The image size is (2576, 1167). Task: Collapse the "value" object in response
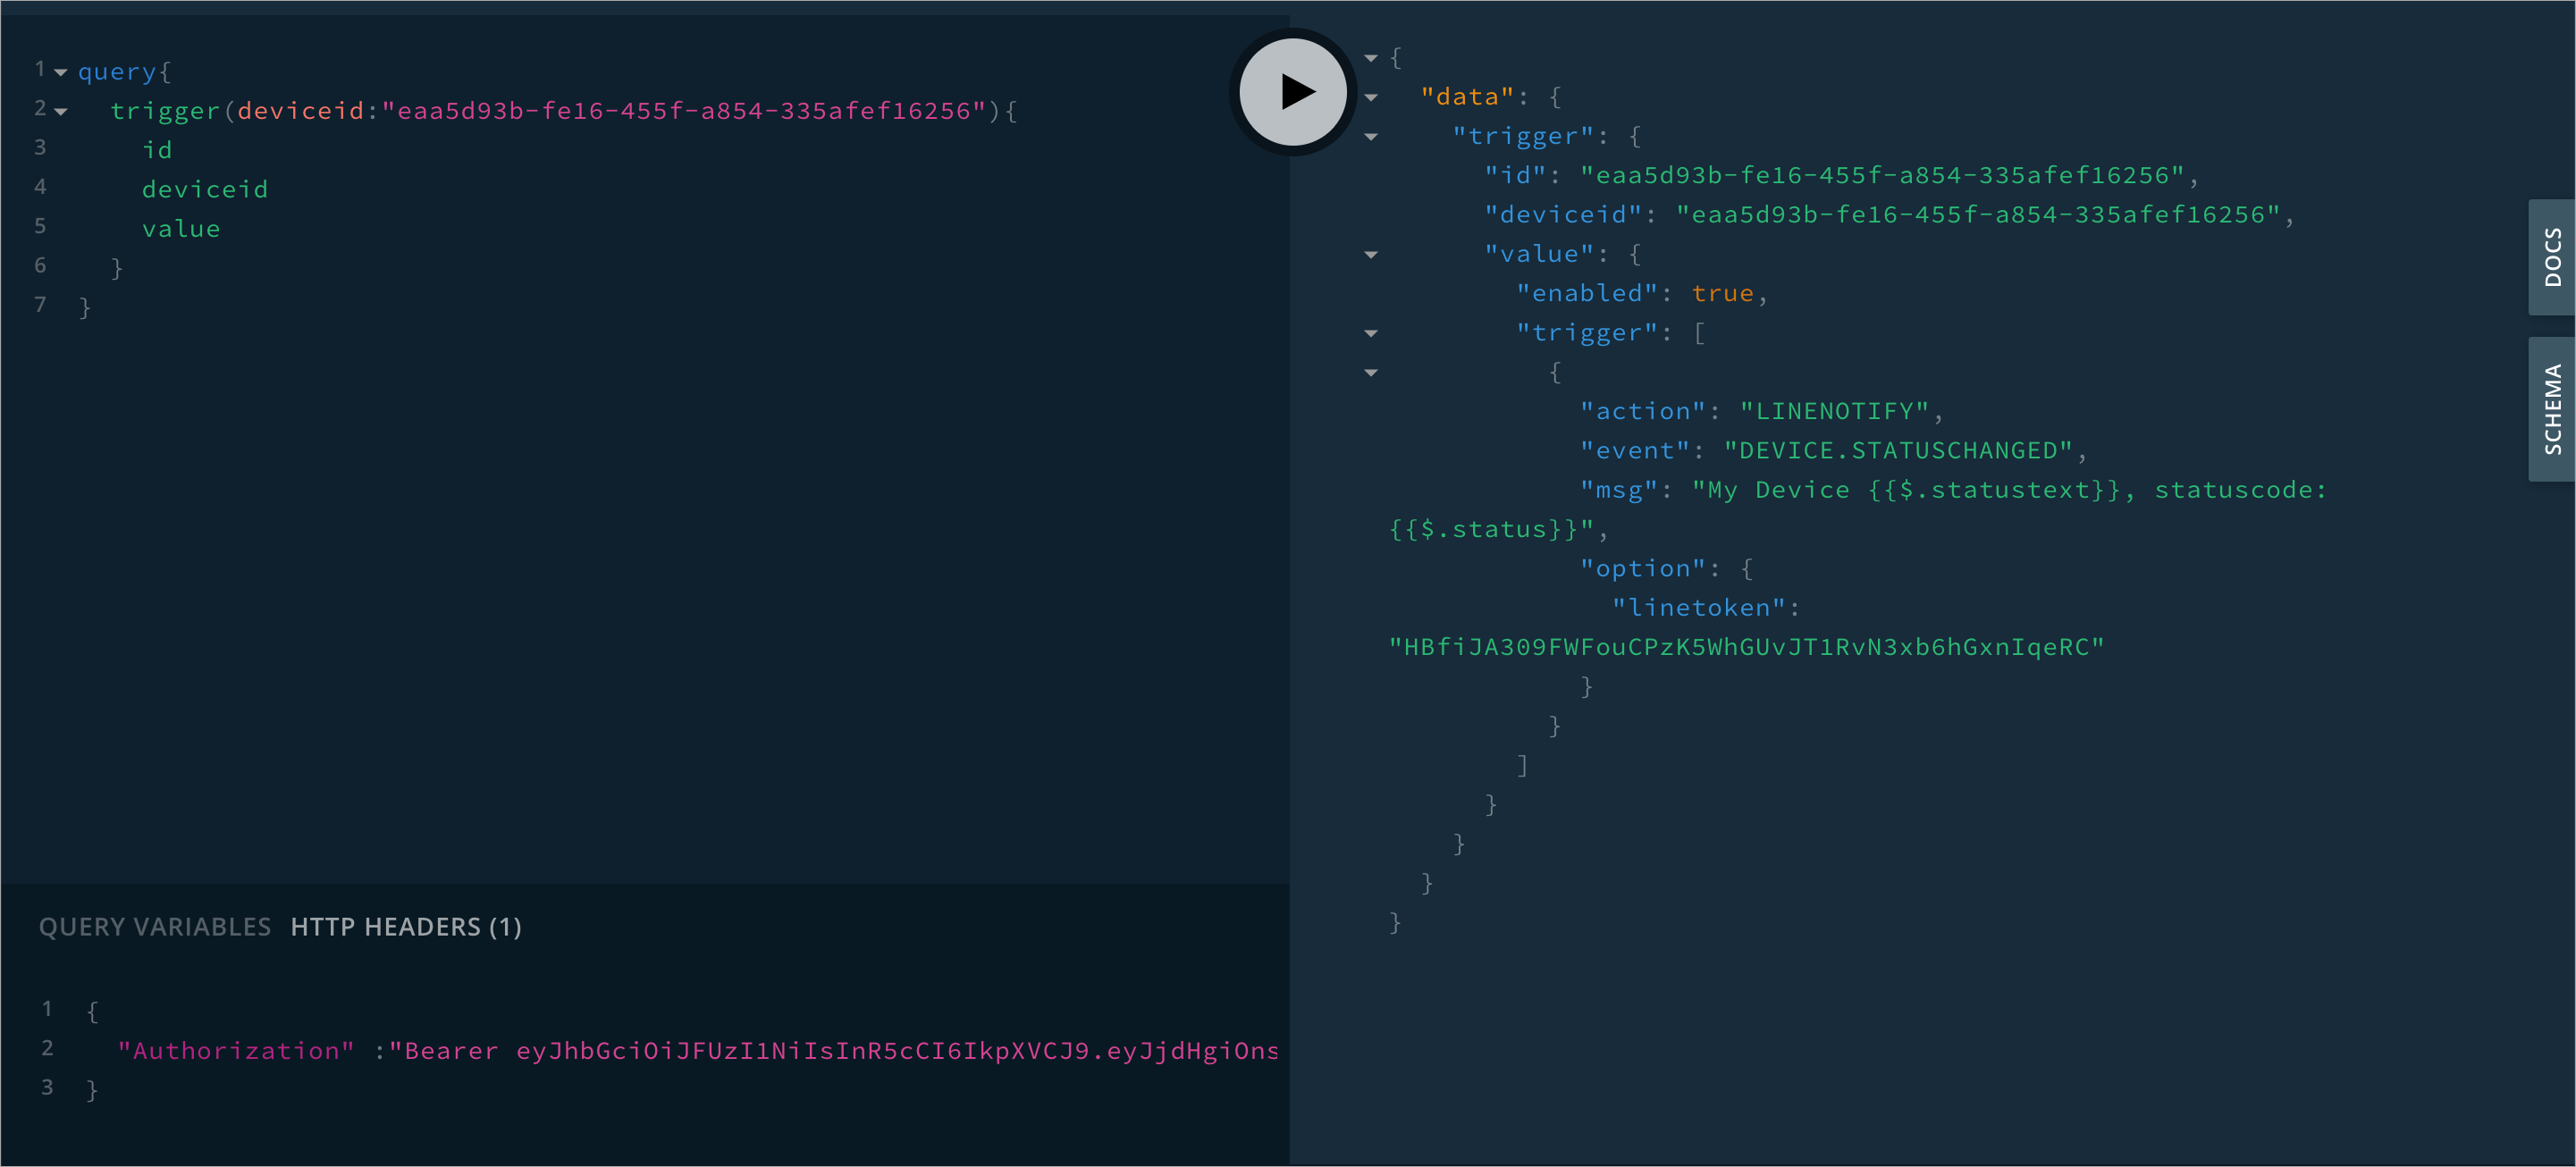pyautogui.click(x=1371, y=255)
